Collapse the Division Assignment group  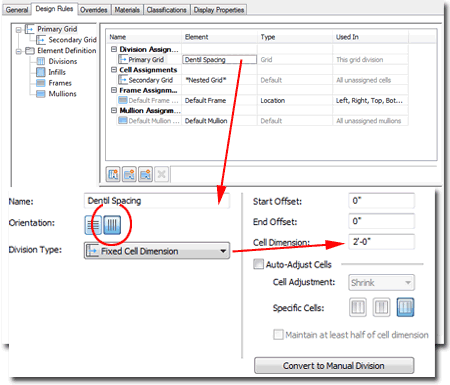tap(114, 49)
